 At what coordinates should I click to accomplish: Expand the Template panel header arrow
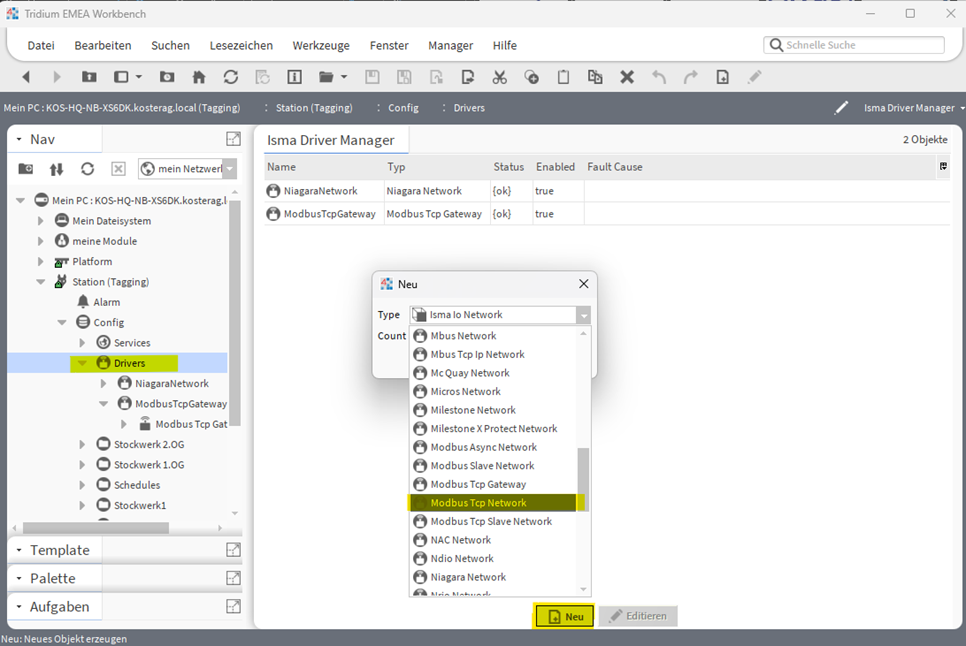click(19, 550)
